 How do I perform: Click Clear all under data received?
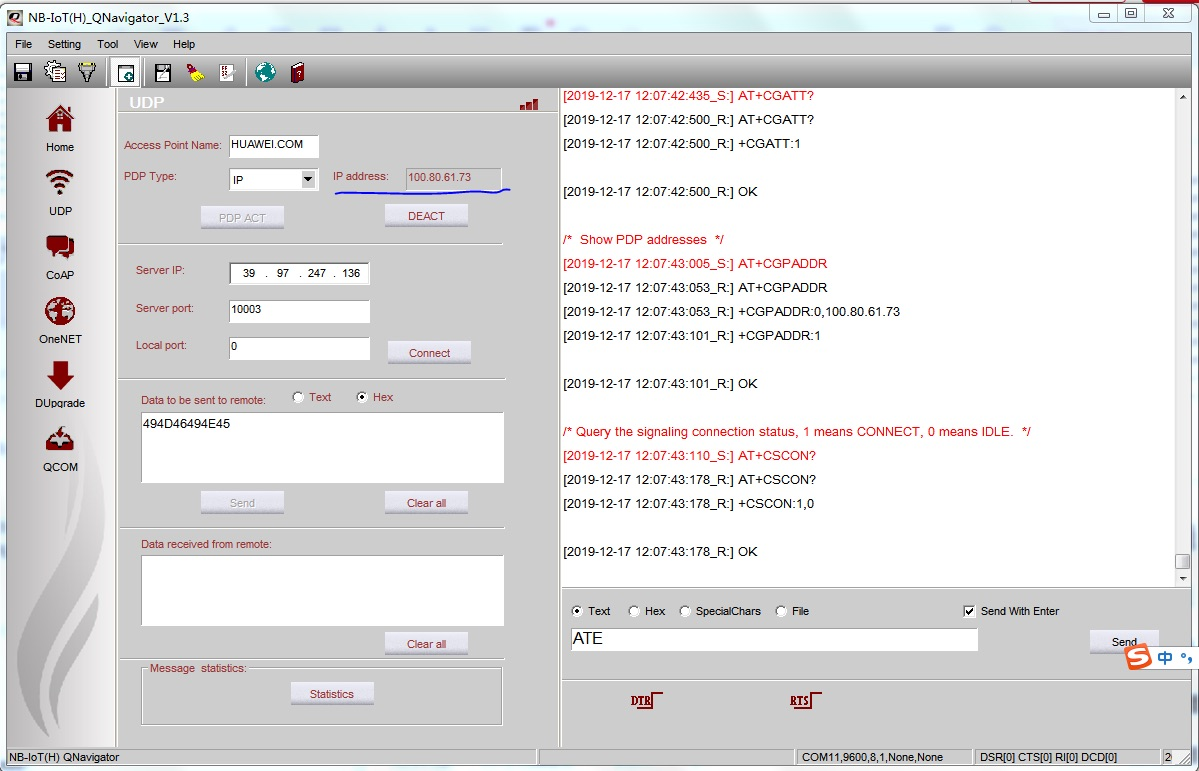426,643
